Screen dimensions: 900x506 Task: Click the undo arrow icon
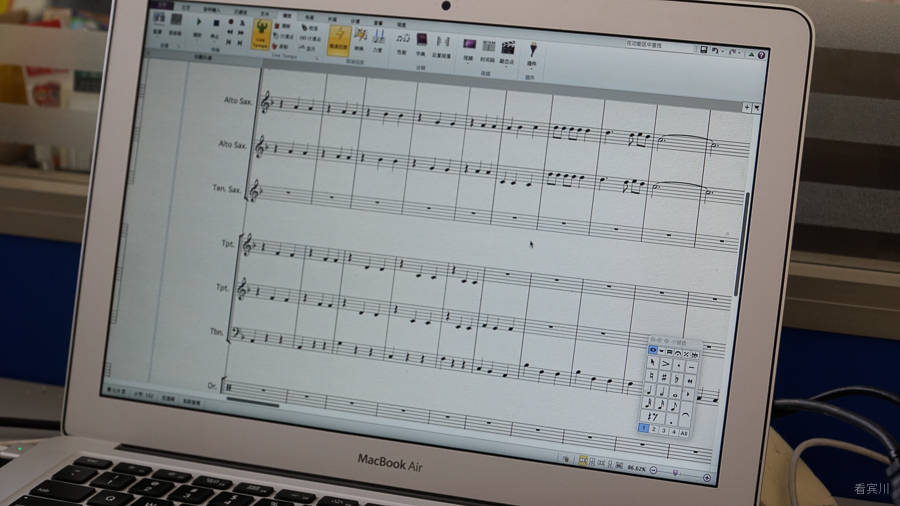716,50
